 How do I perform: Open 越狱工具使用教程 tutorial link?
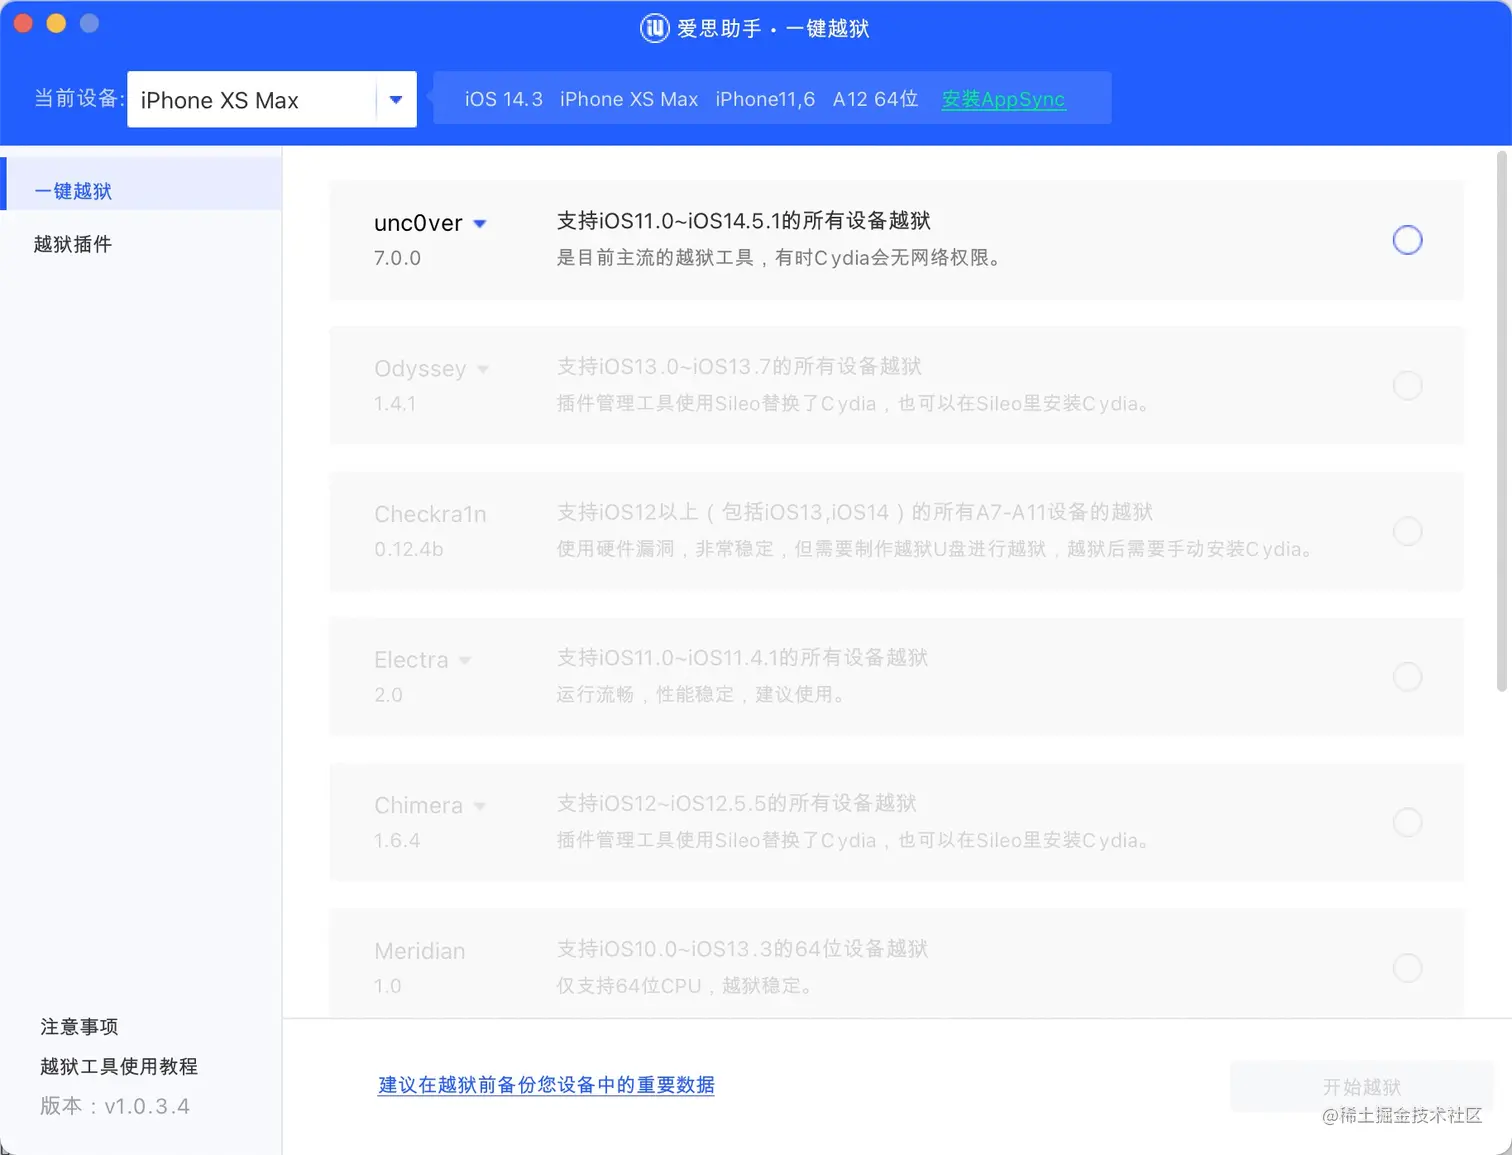click(x=119, y=1067)
